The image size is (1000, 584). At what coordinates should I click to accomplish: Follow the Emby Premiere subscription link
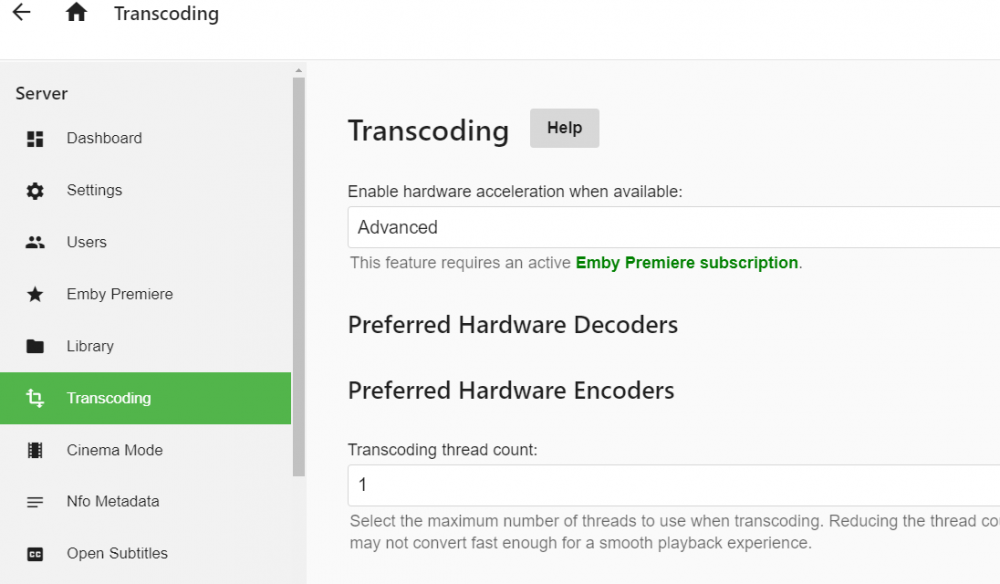pyautogui.click(x=687, y=263)
